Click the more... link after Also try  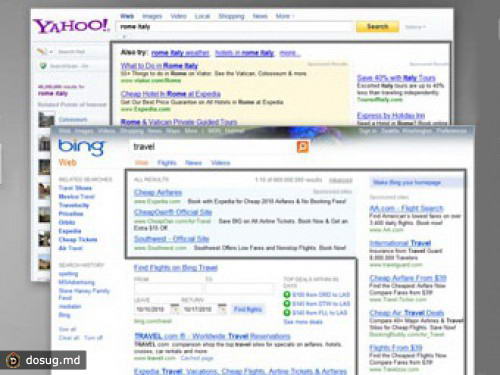[290, 53]
